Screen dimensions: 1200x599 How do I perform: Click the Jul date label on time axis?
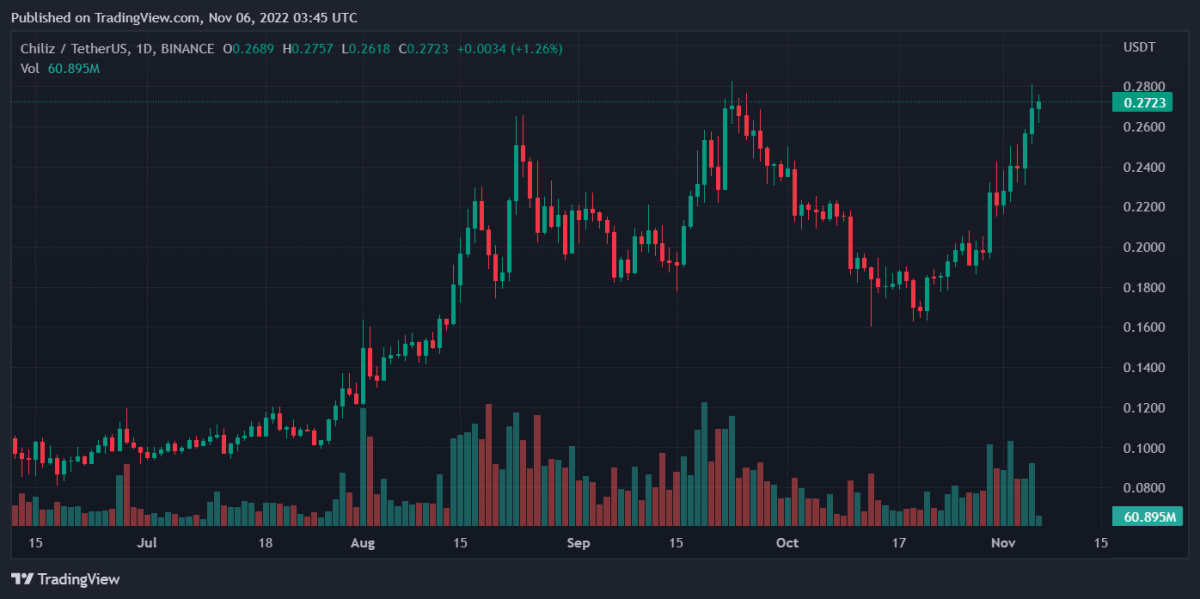pos(147,543)
